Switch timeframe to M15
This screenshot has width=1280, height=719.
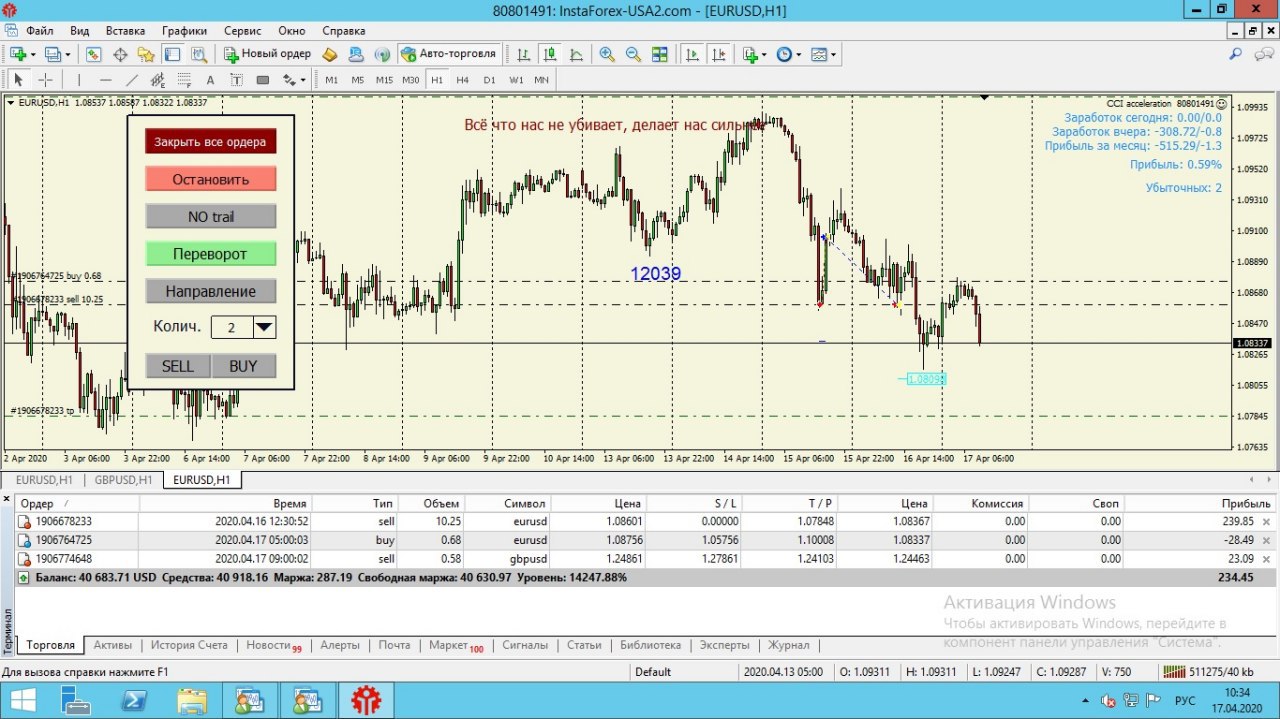click(x=384, y=80)
